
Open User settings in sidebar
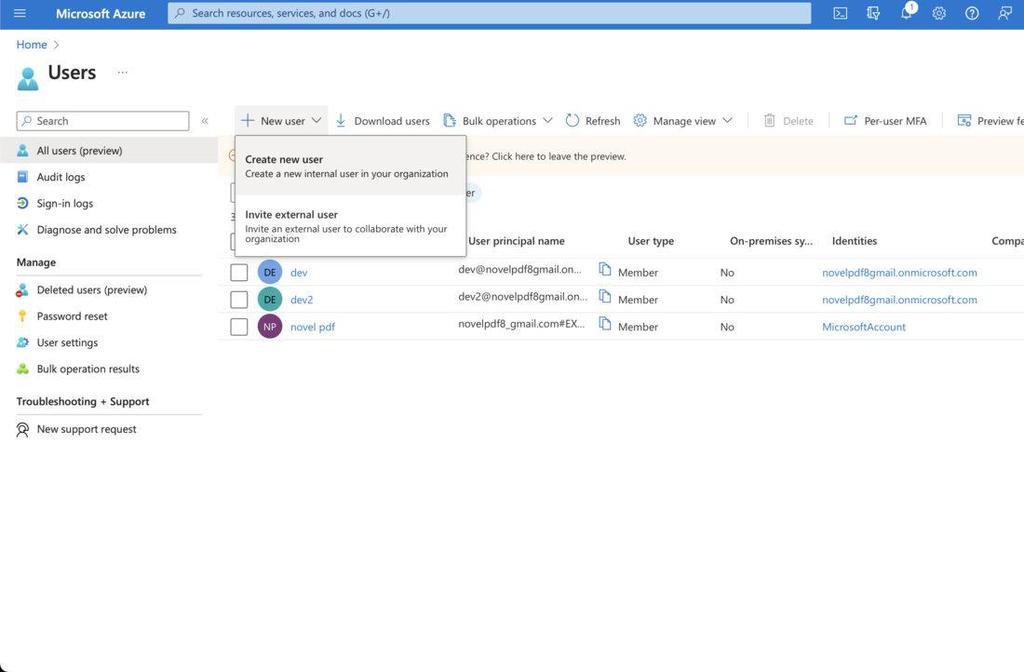(67, 342)
